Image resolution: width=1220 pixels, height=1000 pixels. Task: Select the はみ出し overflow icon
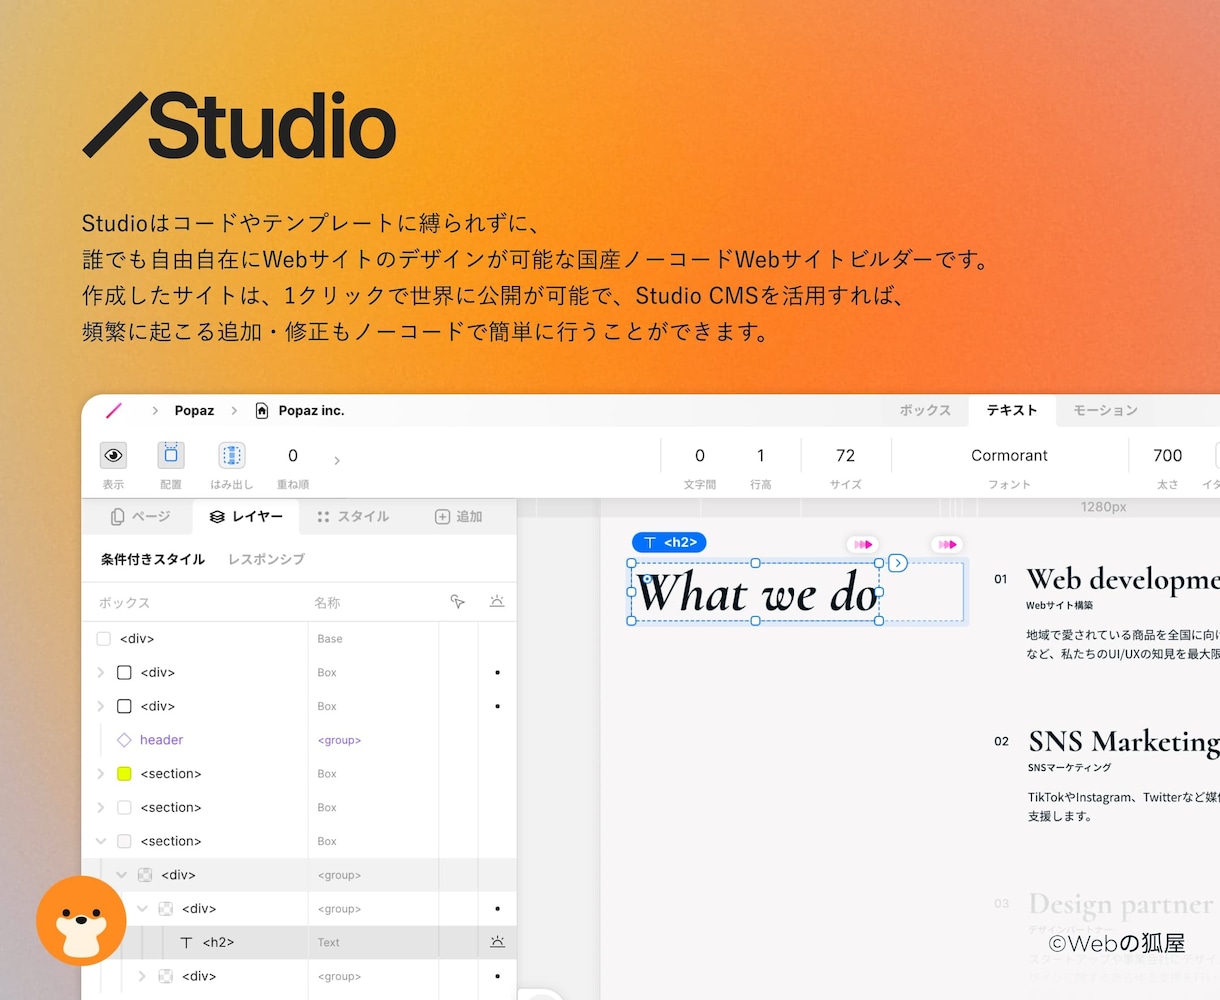(x=232, y=456)
